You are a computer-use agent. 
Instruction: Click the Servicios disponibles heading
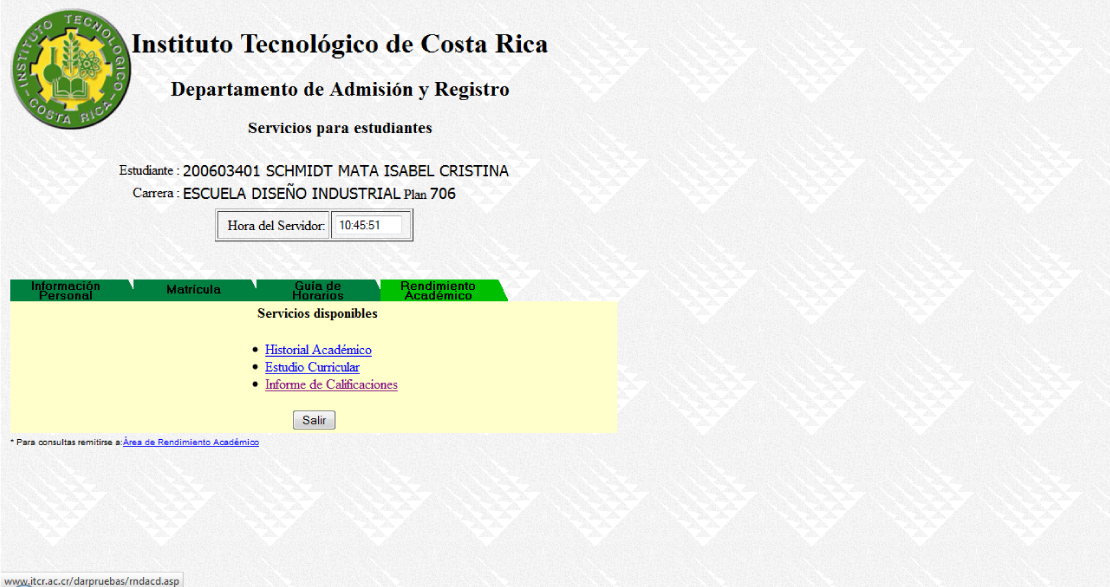coord(317,314)
